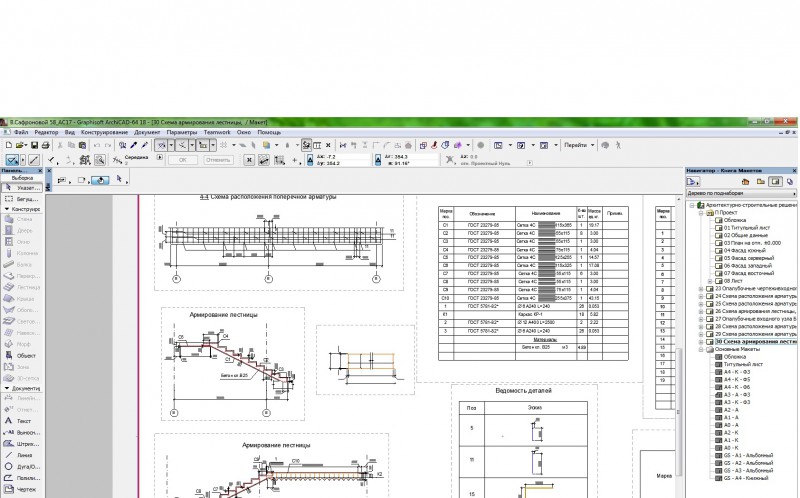Select the Text tool Текст
The image size is (800, 498).
coord(21,421)
